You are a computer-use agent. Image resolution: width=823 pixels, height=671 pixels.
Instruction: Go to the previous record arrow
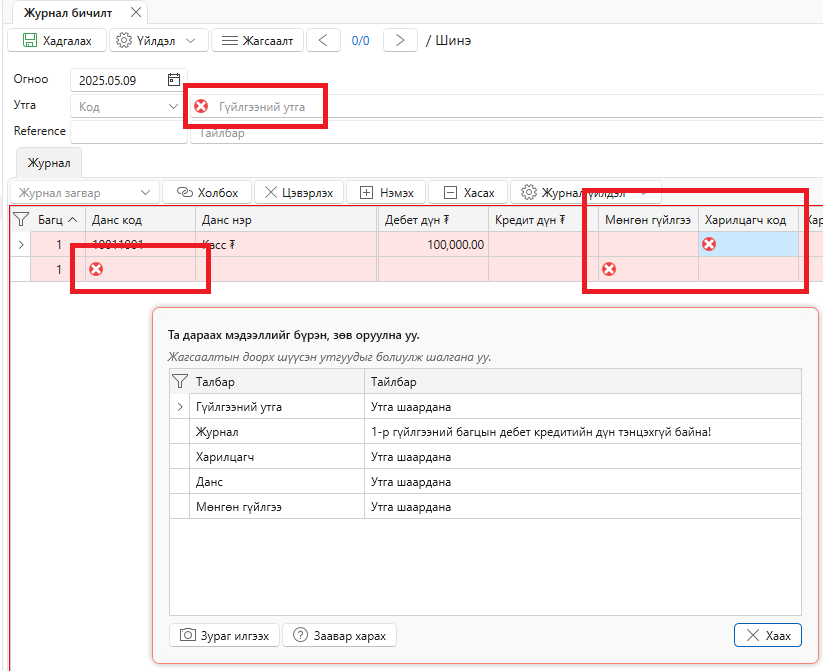point(323,40)
